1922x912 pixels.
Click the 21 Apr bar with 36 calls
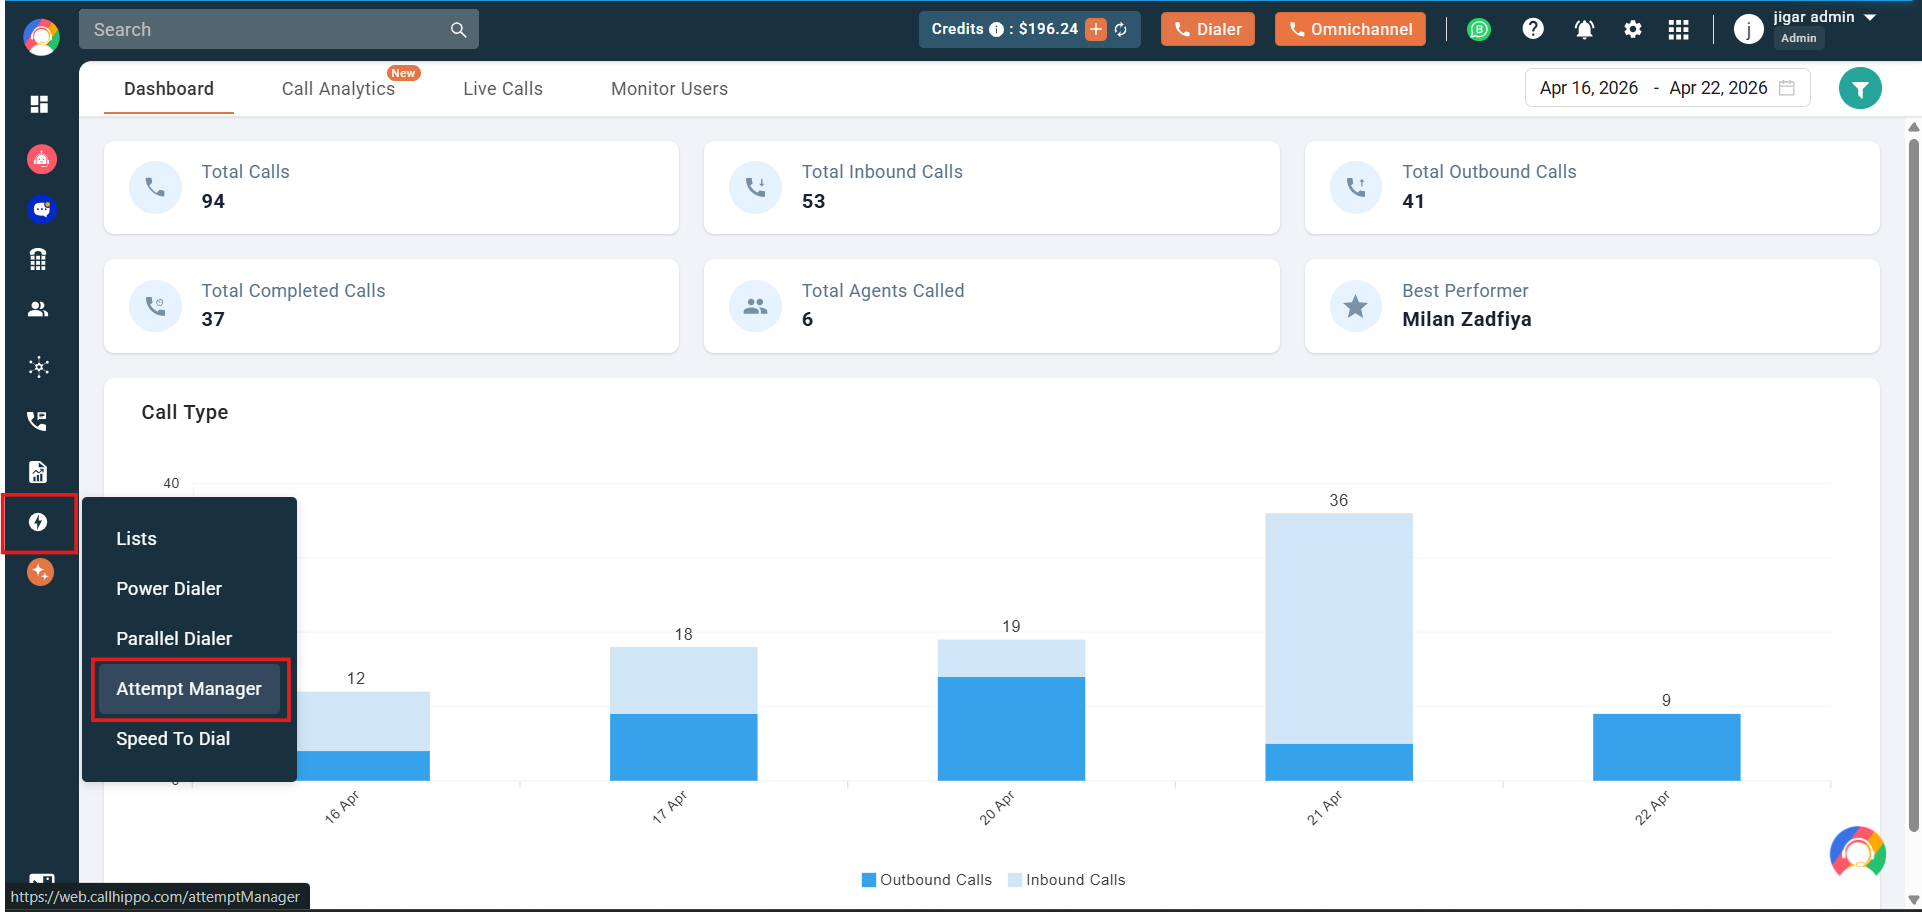click(x=1339, y=647)
